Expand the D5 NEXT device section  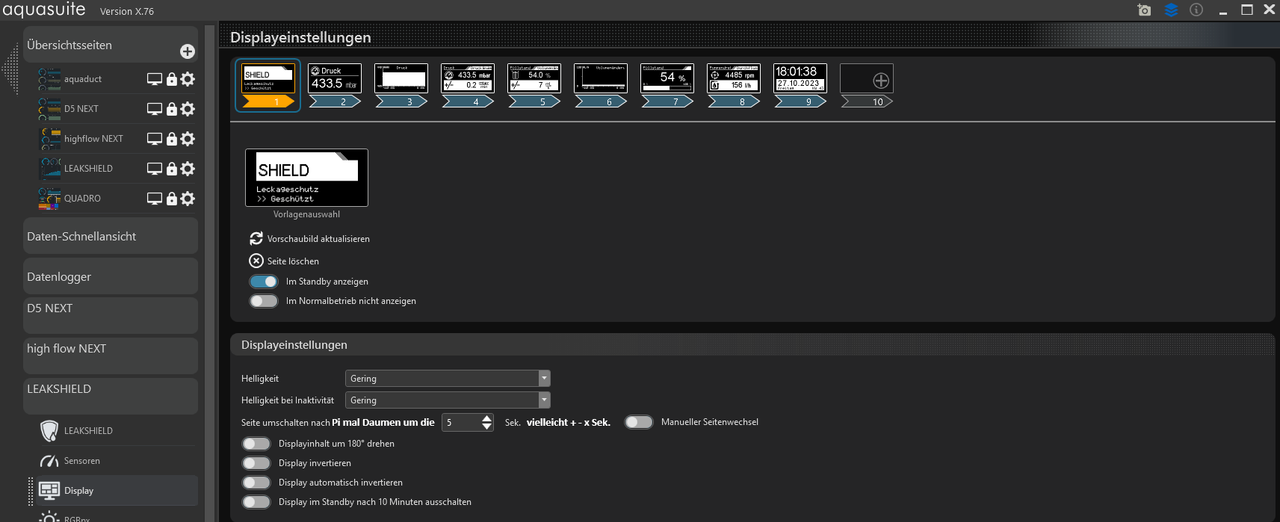110,315
